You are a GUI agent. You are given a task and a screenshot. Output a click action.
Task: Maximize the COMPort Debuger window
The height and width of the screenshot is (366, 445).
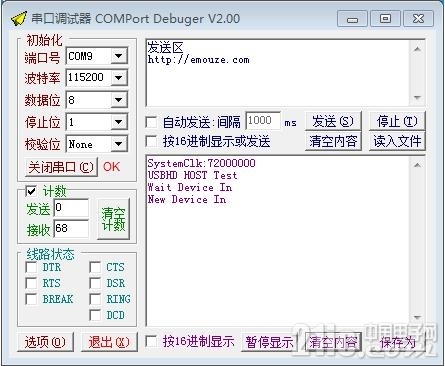point(385,19)
